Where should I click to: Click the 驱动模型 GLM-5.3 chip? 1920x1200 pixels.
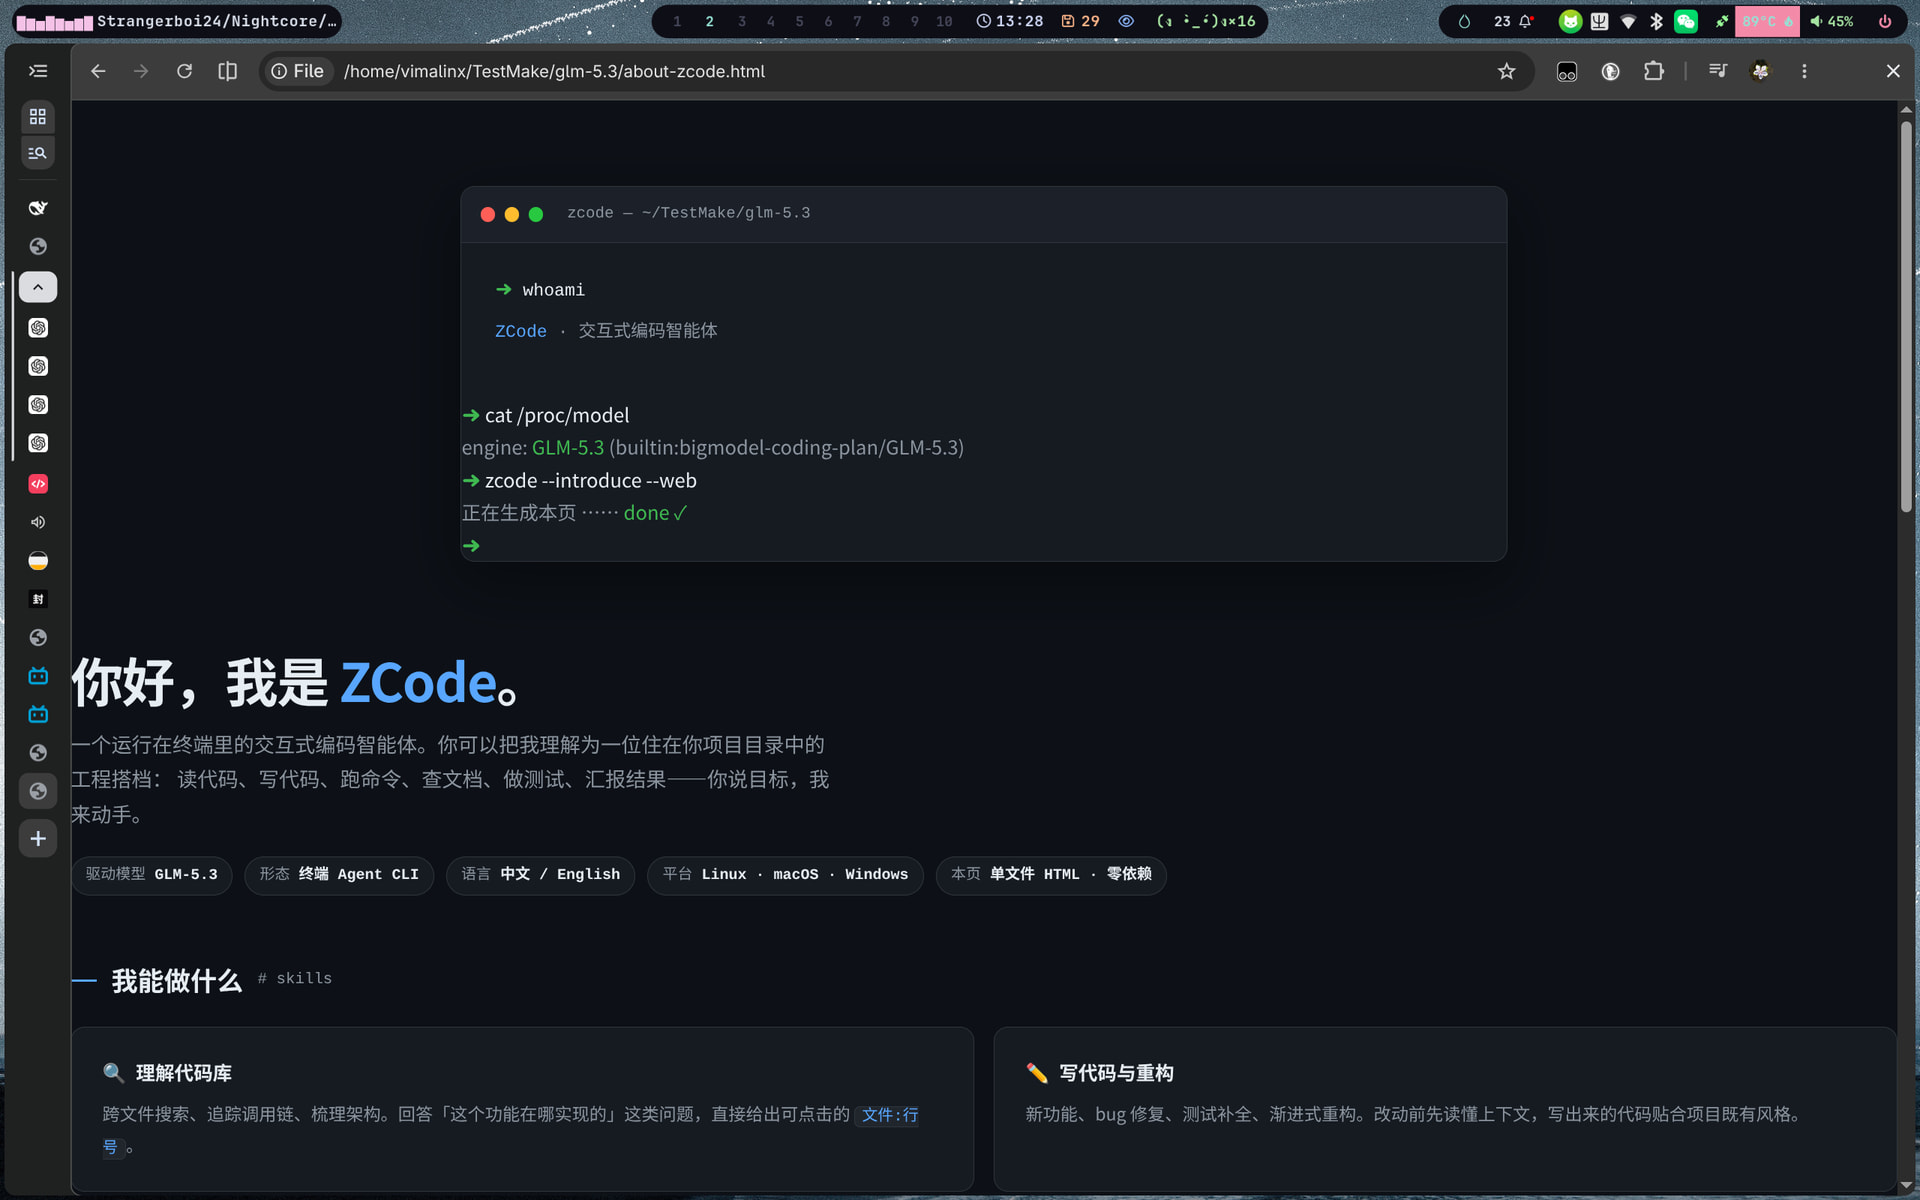(x=152, y=875)
